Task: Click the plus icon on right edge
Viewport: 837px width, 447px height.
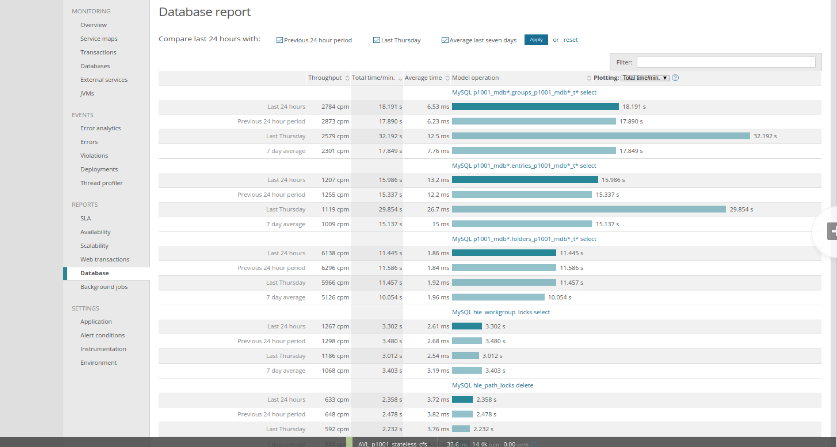Action: tap(831, 230)
